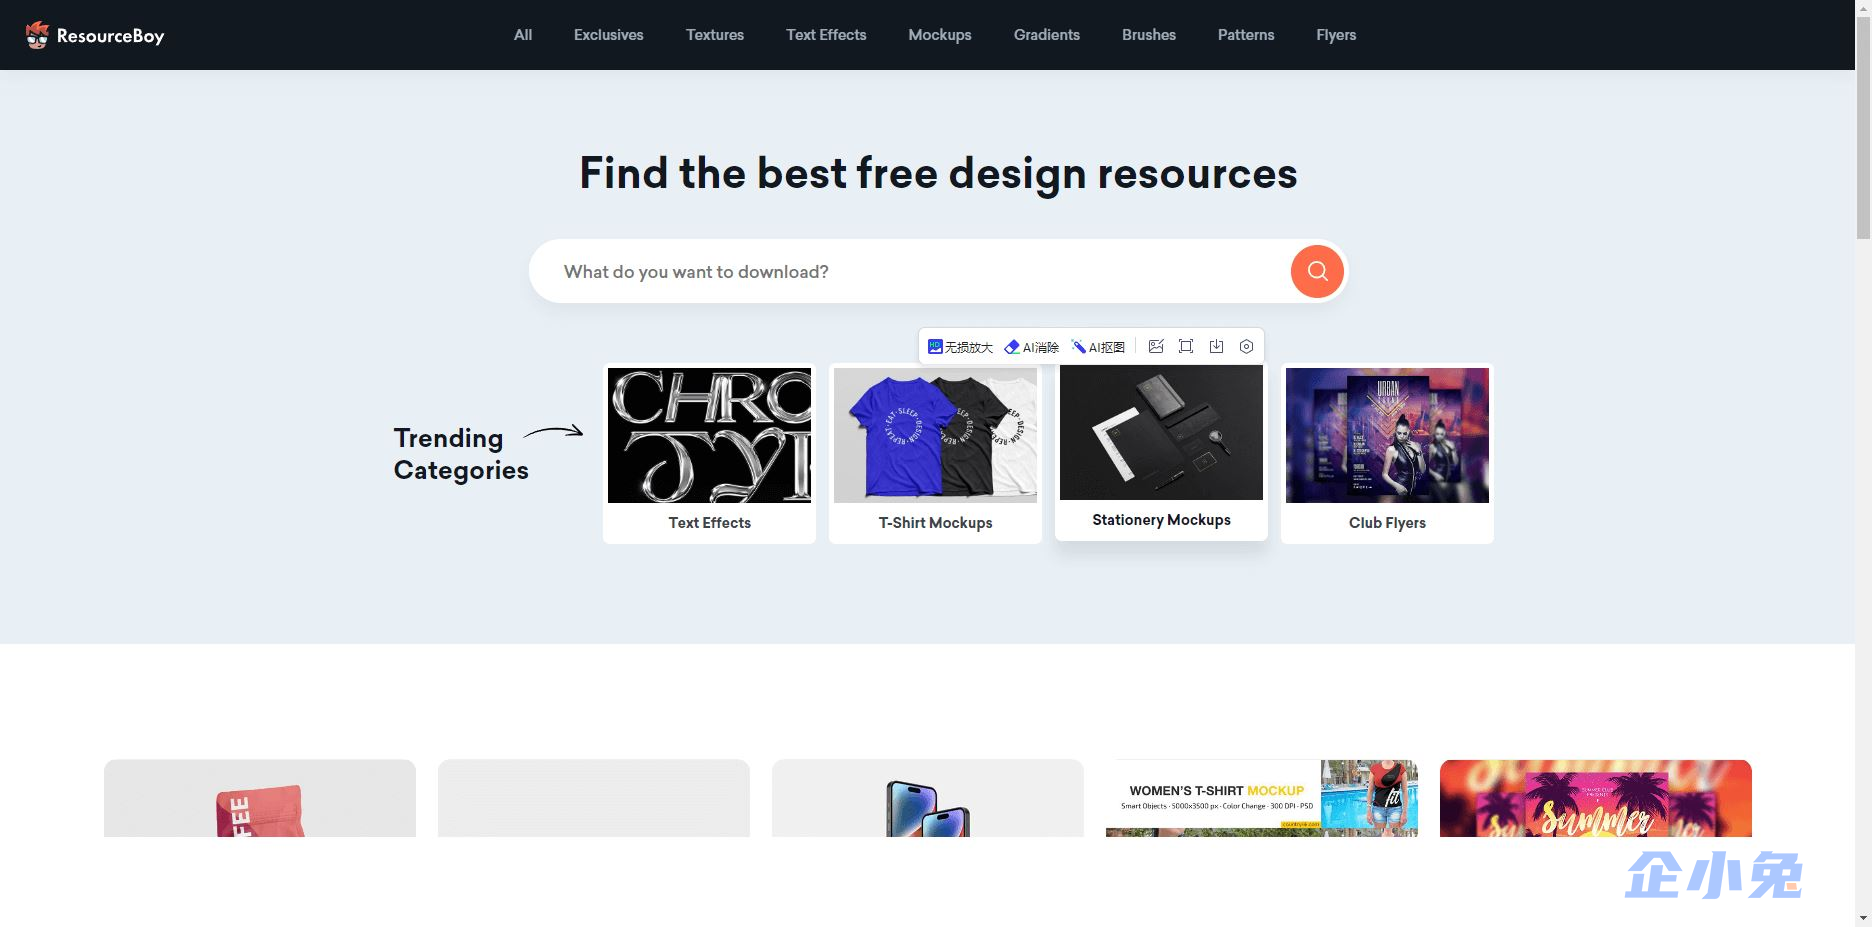Open the Exclusives link in the header
Viewport: 1872px width, 927px height.
[x=609, y=35]
